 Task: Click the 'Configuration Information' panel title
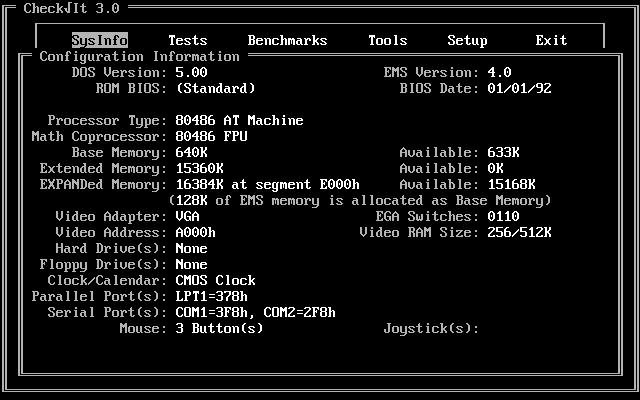tap(140, 56)
